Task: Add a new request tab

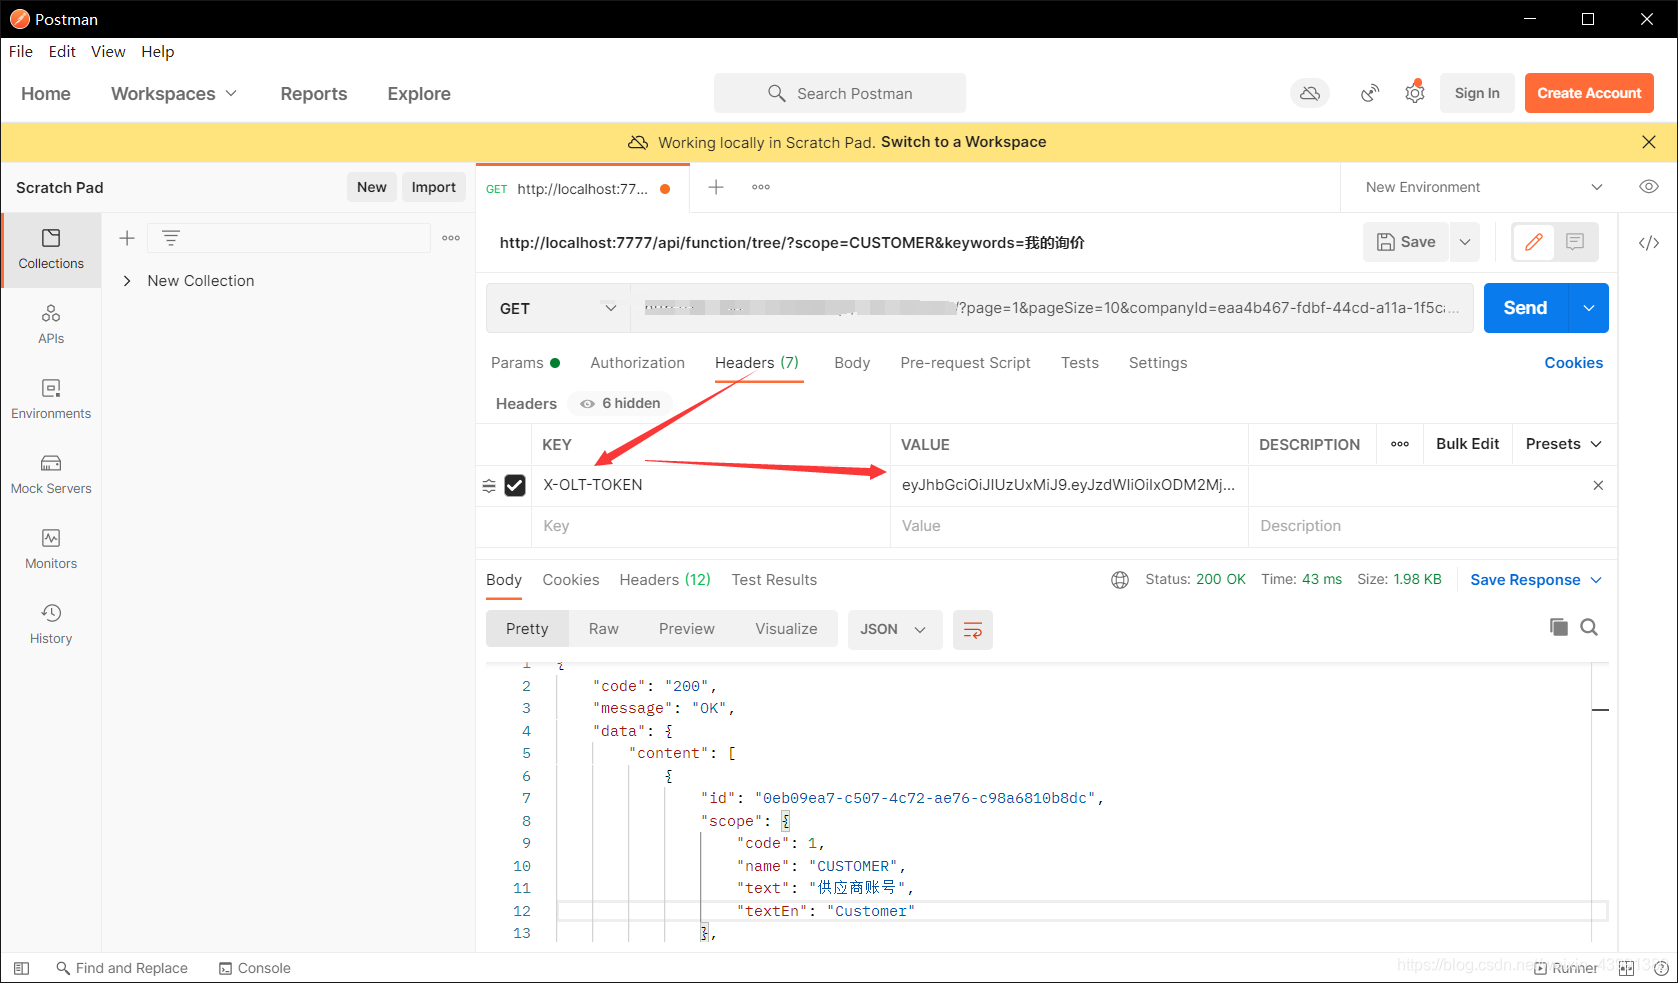Action: point(716,187)
